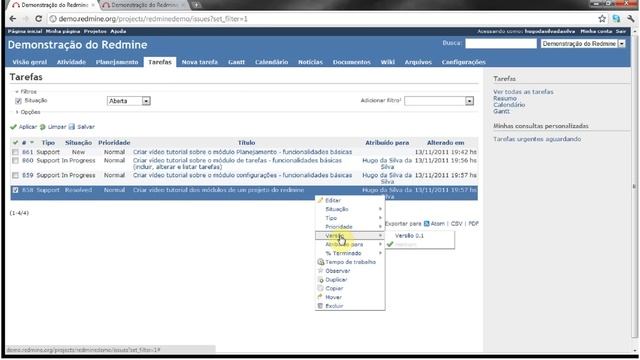This screenshot has width=640, height=360.
Task: Open the Configurações tab
Action: 463,62
